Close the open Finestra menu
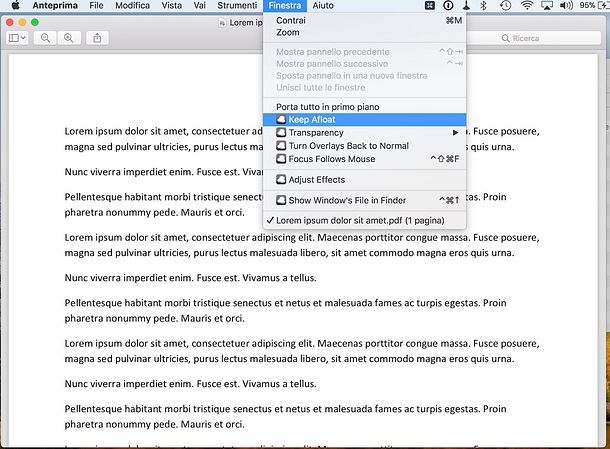610x449 pixels. coord(285,5)
